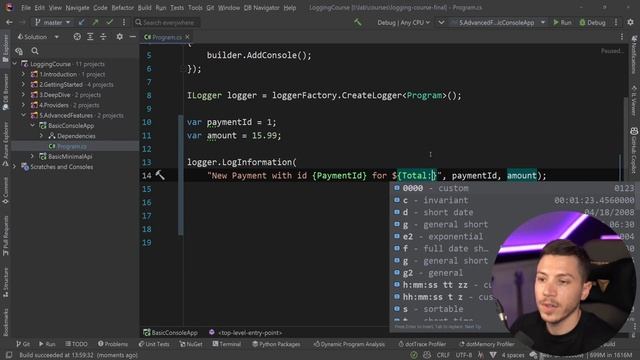
Task: Hide the Solution panel with minus icon
Action: 132,37
